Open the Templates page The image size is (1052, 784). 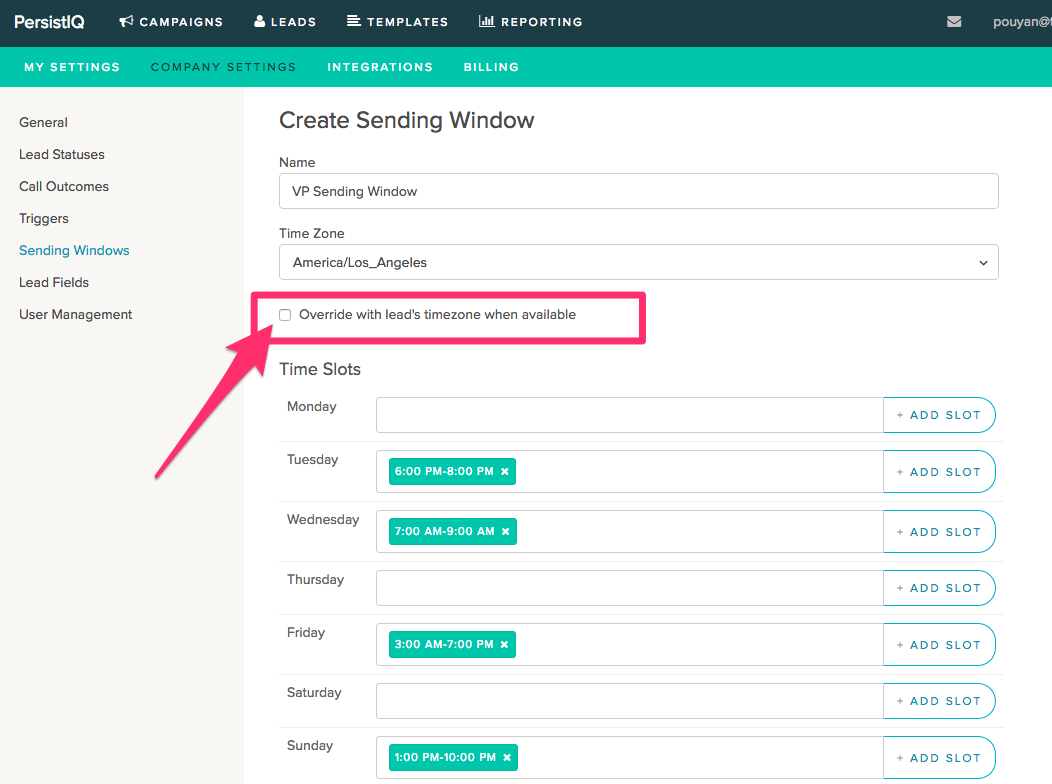(397, 22)
